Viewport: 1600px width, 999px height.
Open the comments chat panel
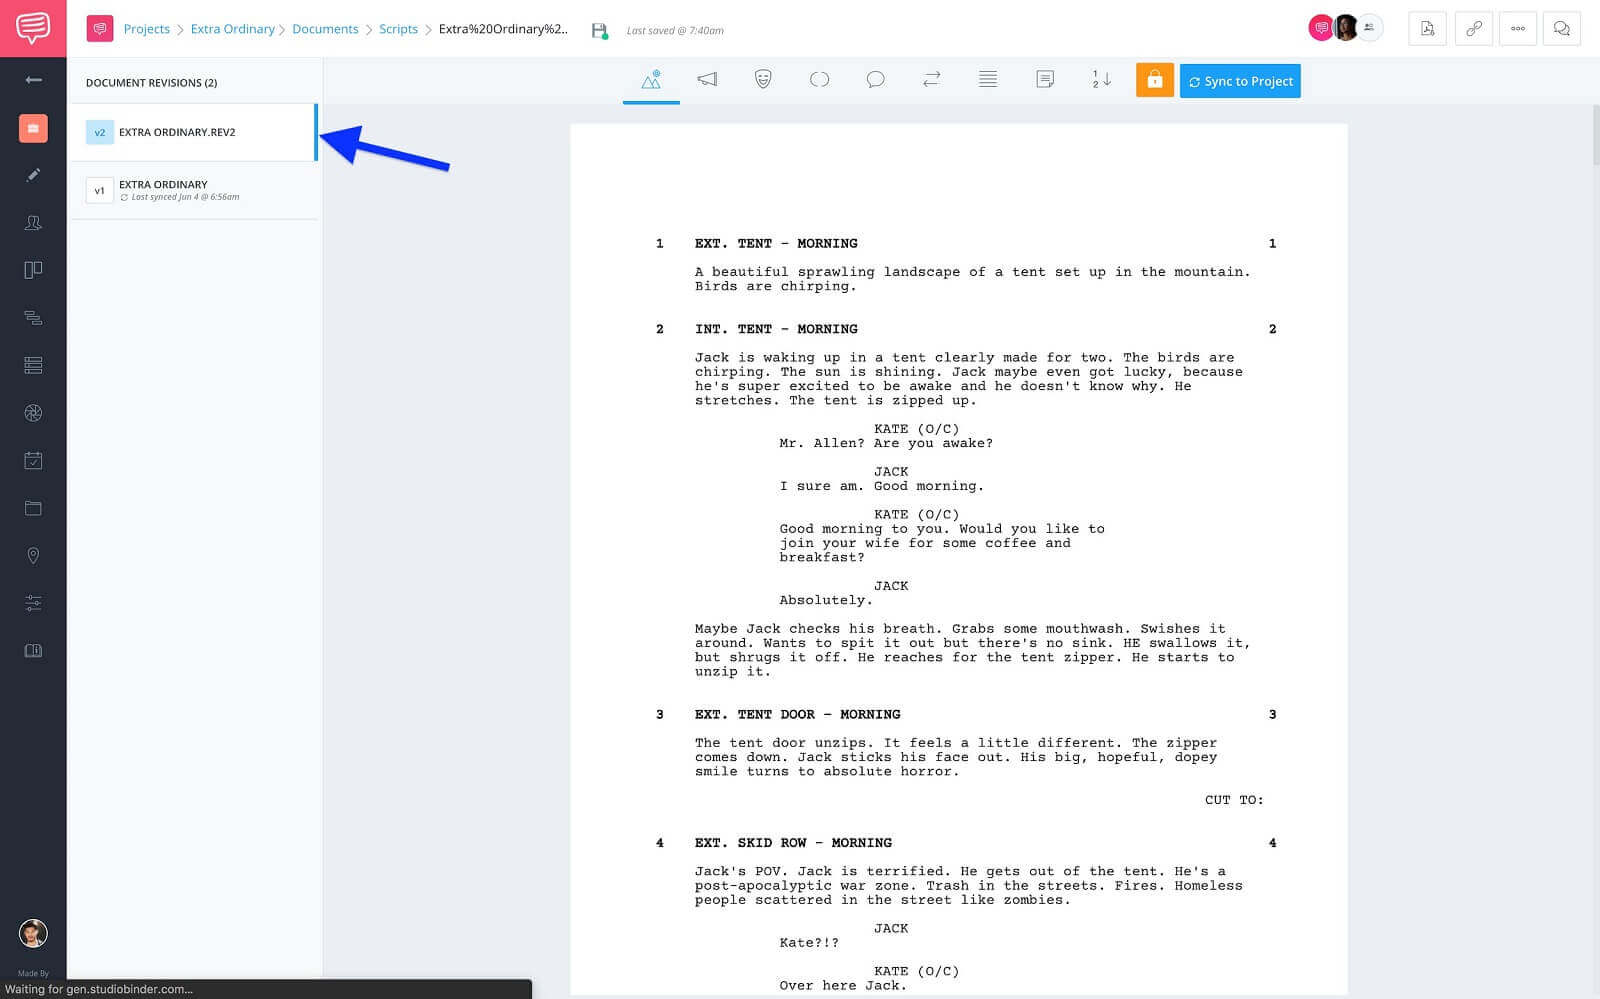(x=1561, y=29)
